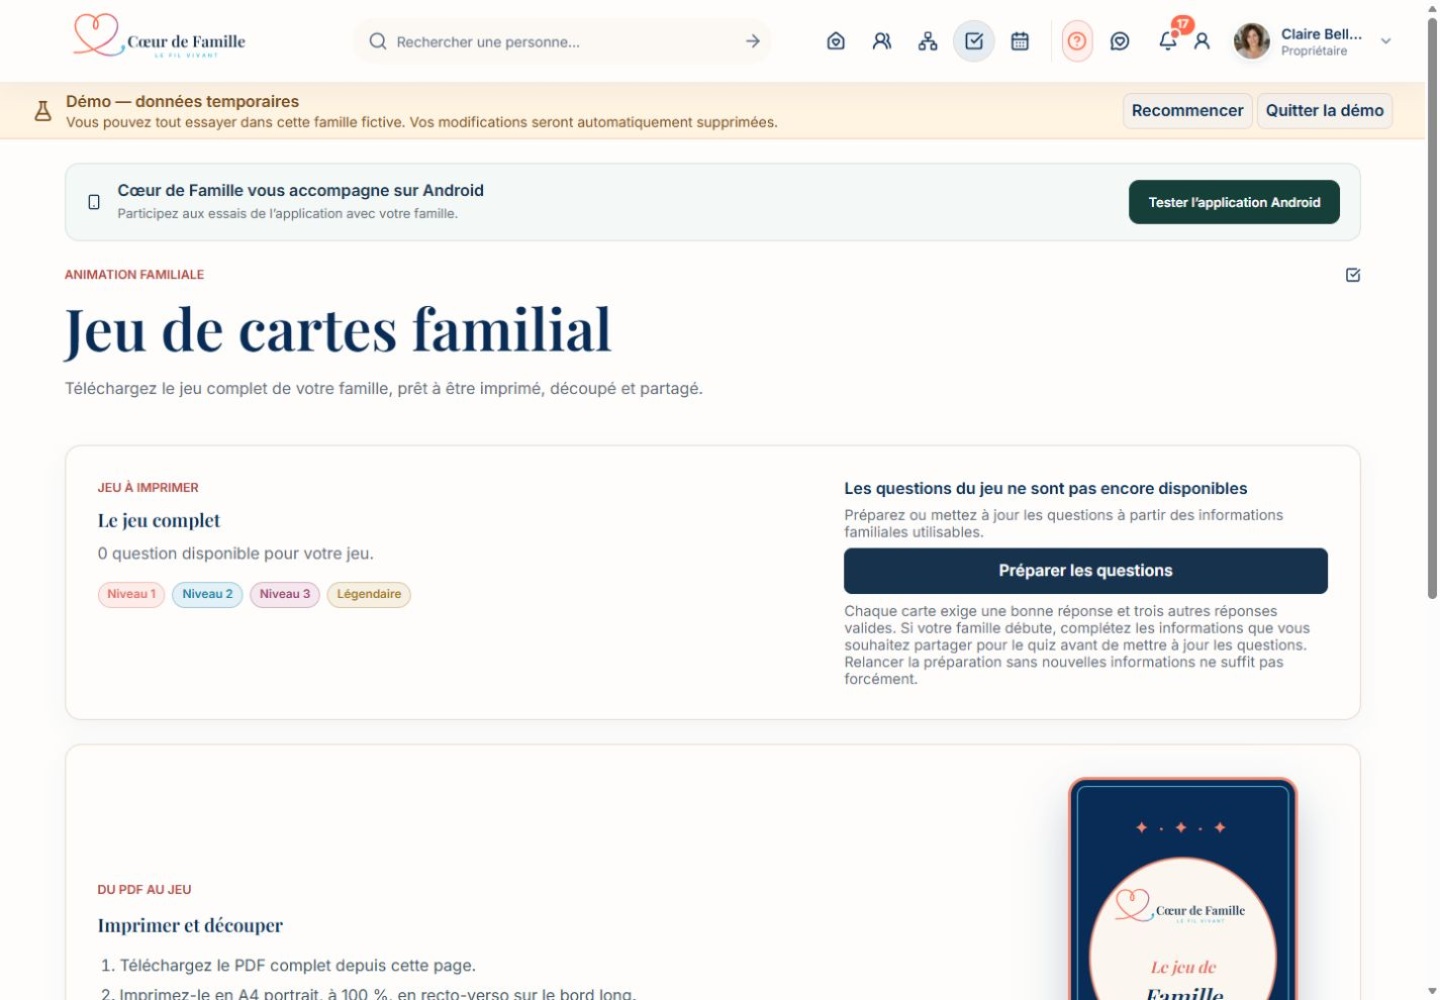The image size is (1440, 1000).
Task: Click '0 question disponible pour votre jeu.' text
Action: tap(236, 554)
